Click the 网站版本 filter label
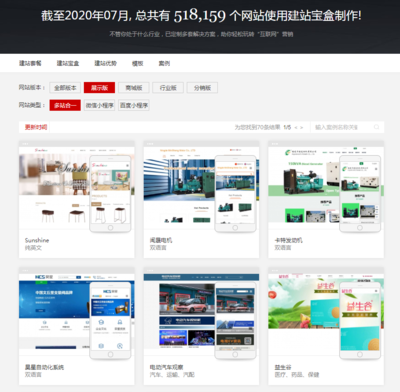Image resolution: width=400 pixels, height=392 pixels. [31, 87]
